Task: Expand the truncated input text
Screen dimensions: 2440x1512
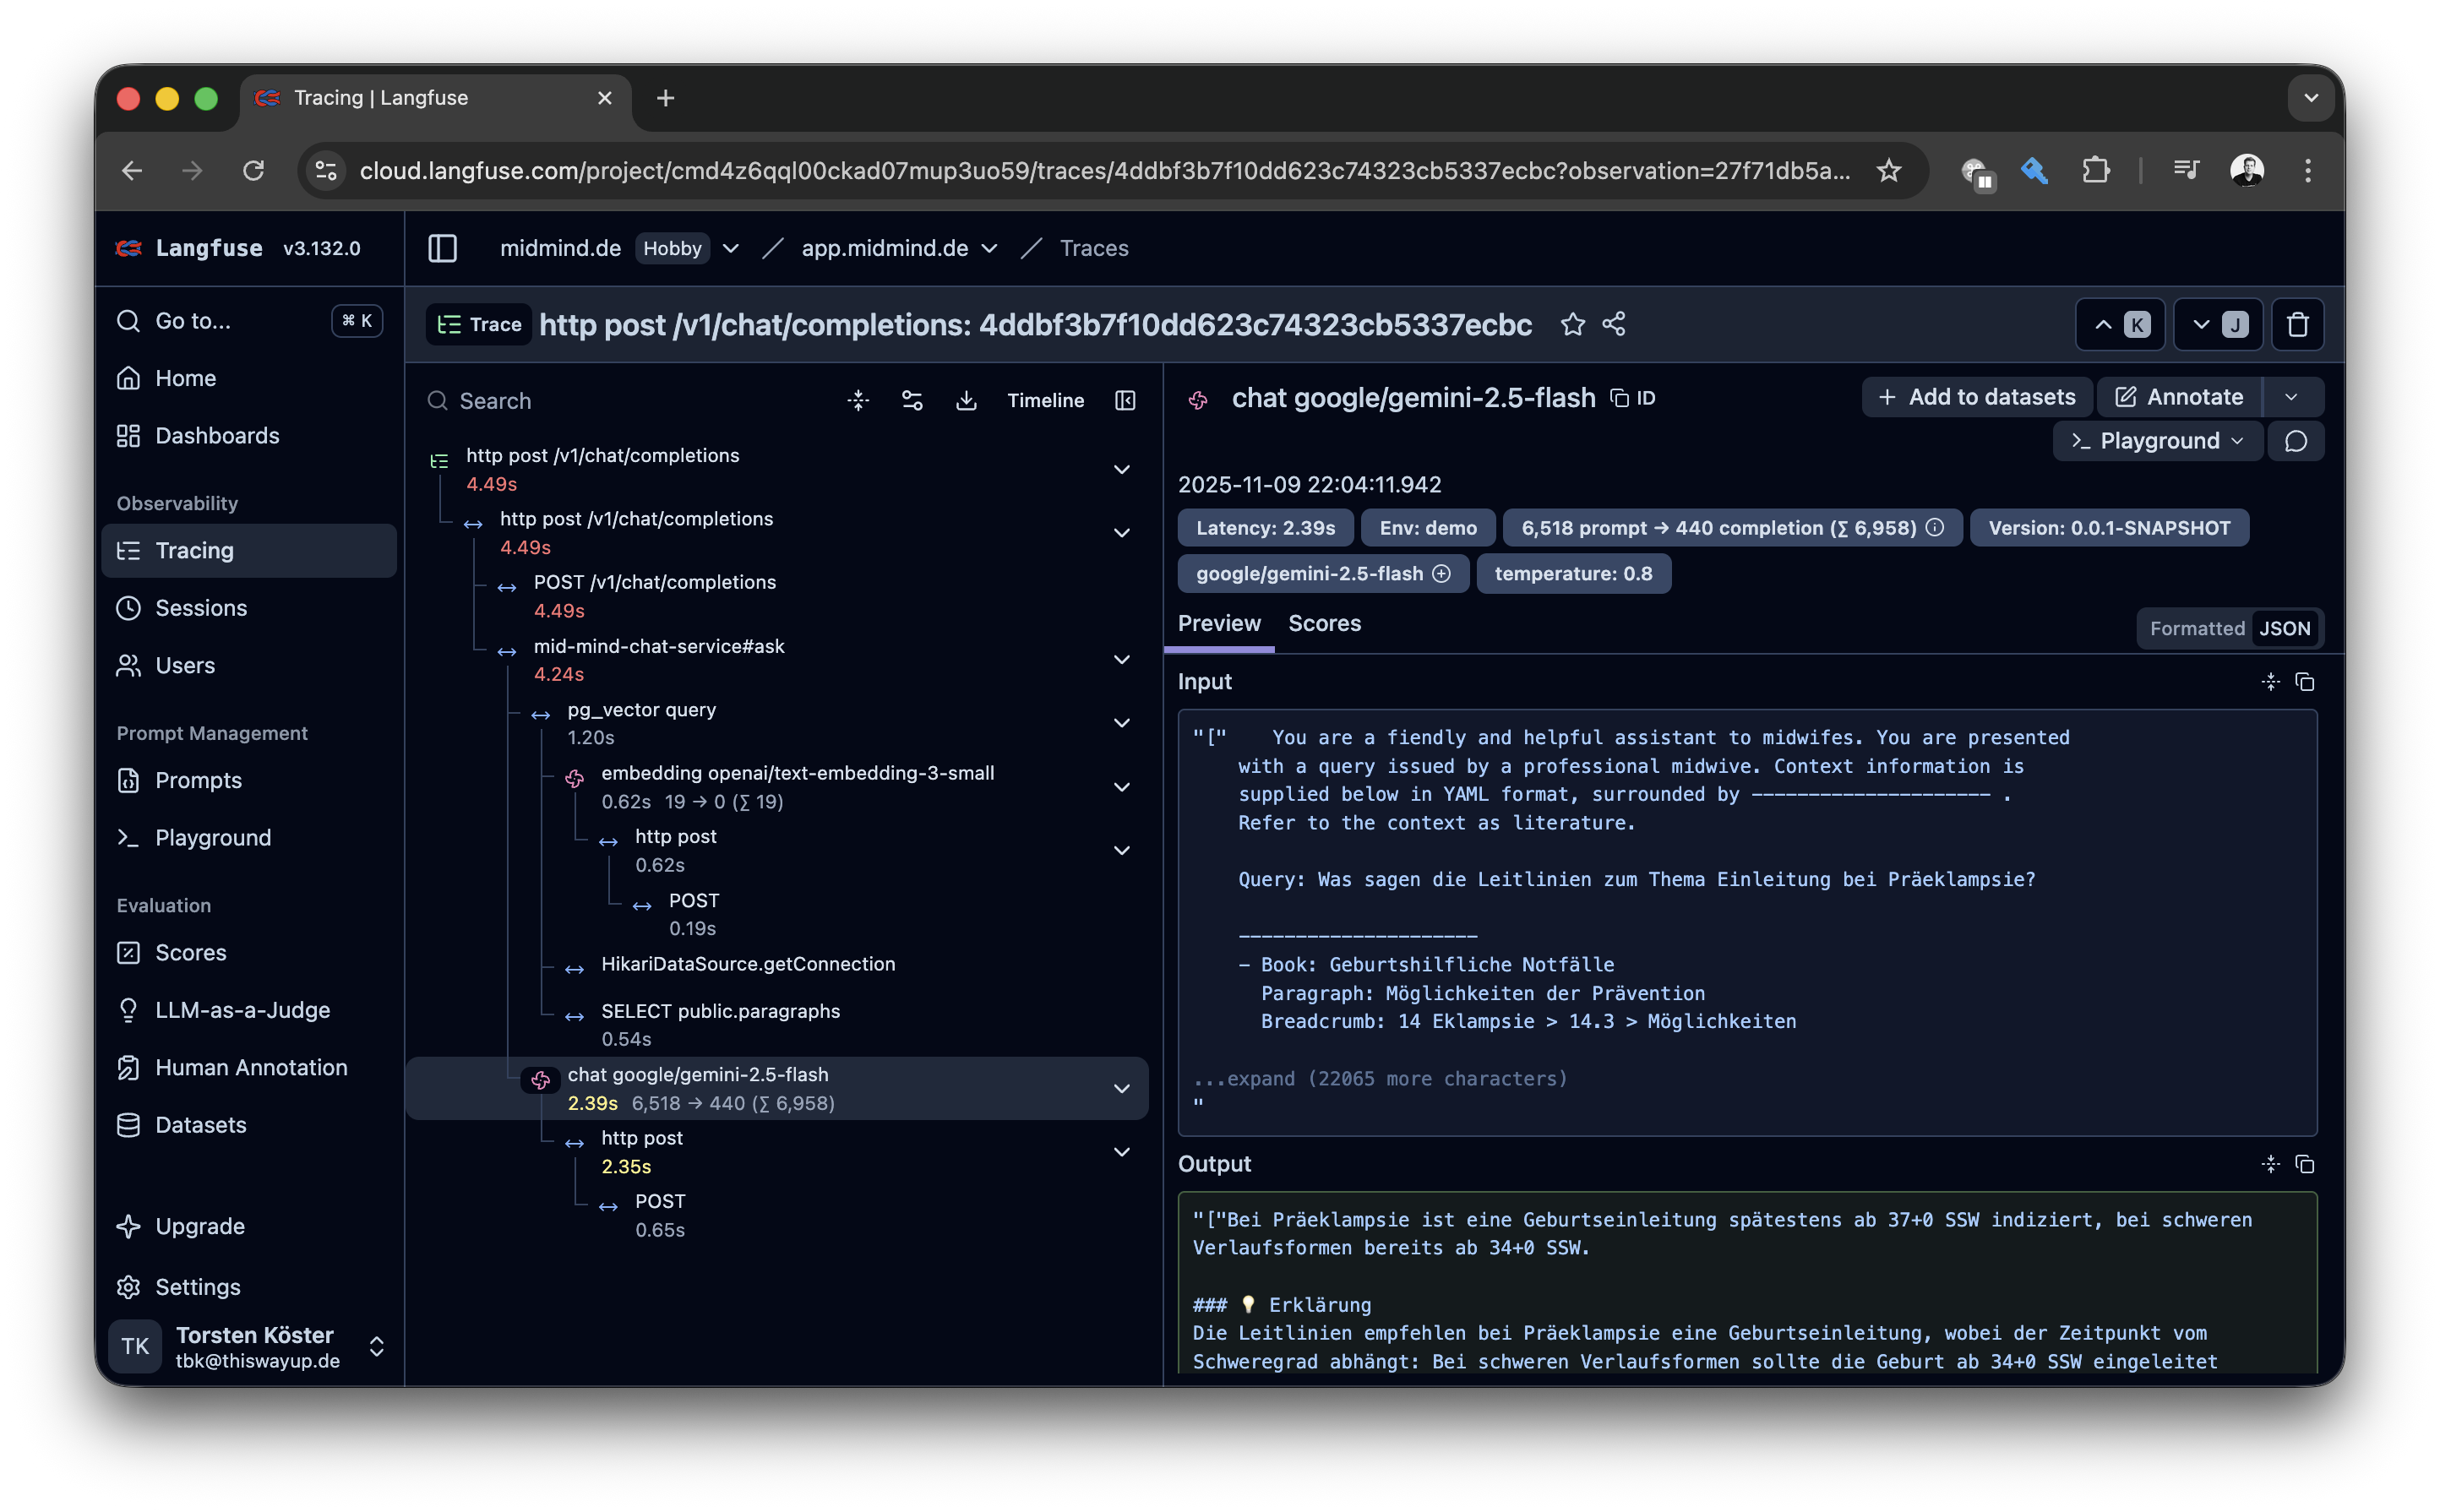Action: point(1379,1078)
